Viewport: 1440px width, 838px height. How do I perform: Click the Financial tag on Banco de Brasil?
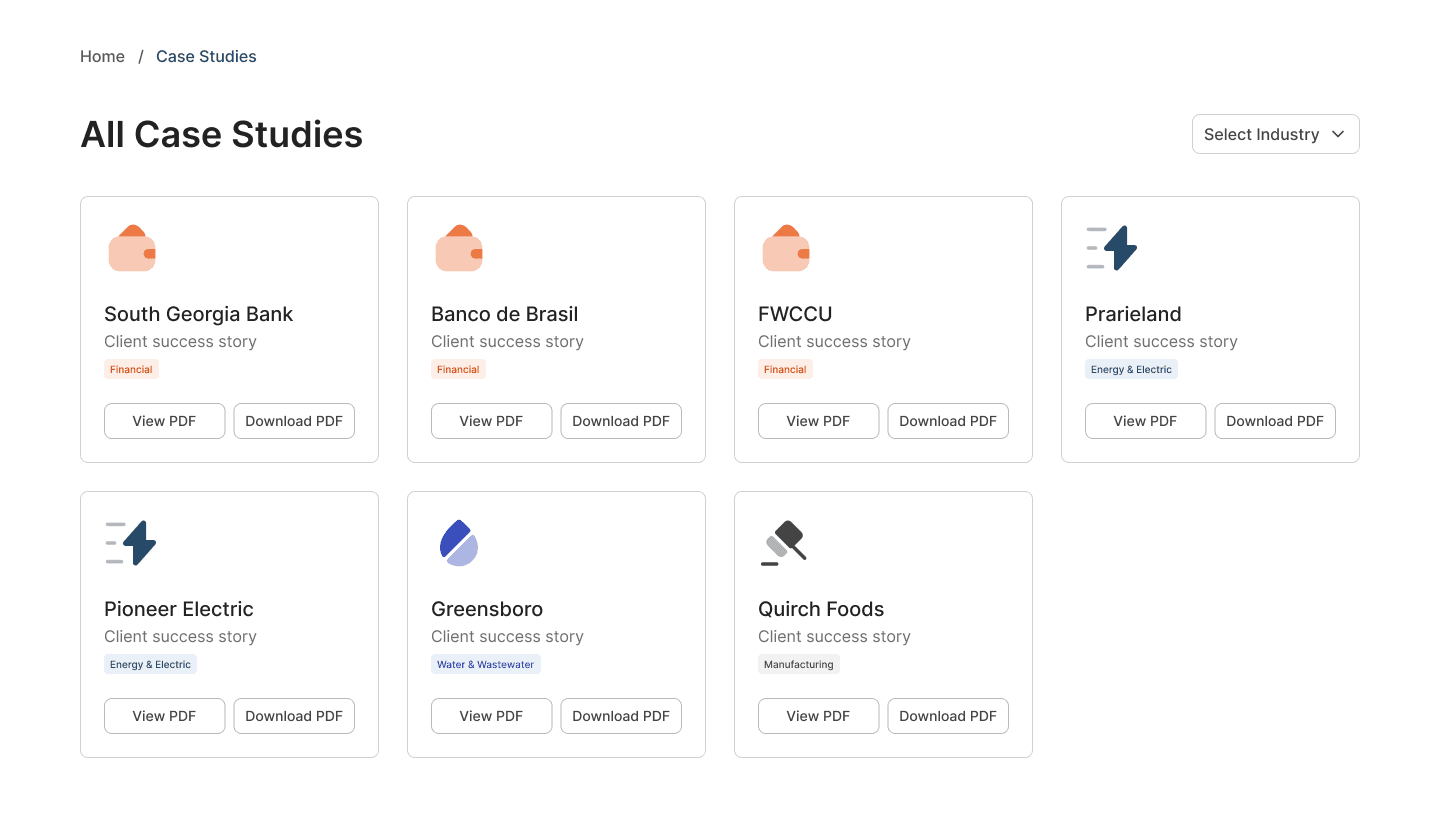[458, 369]
